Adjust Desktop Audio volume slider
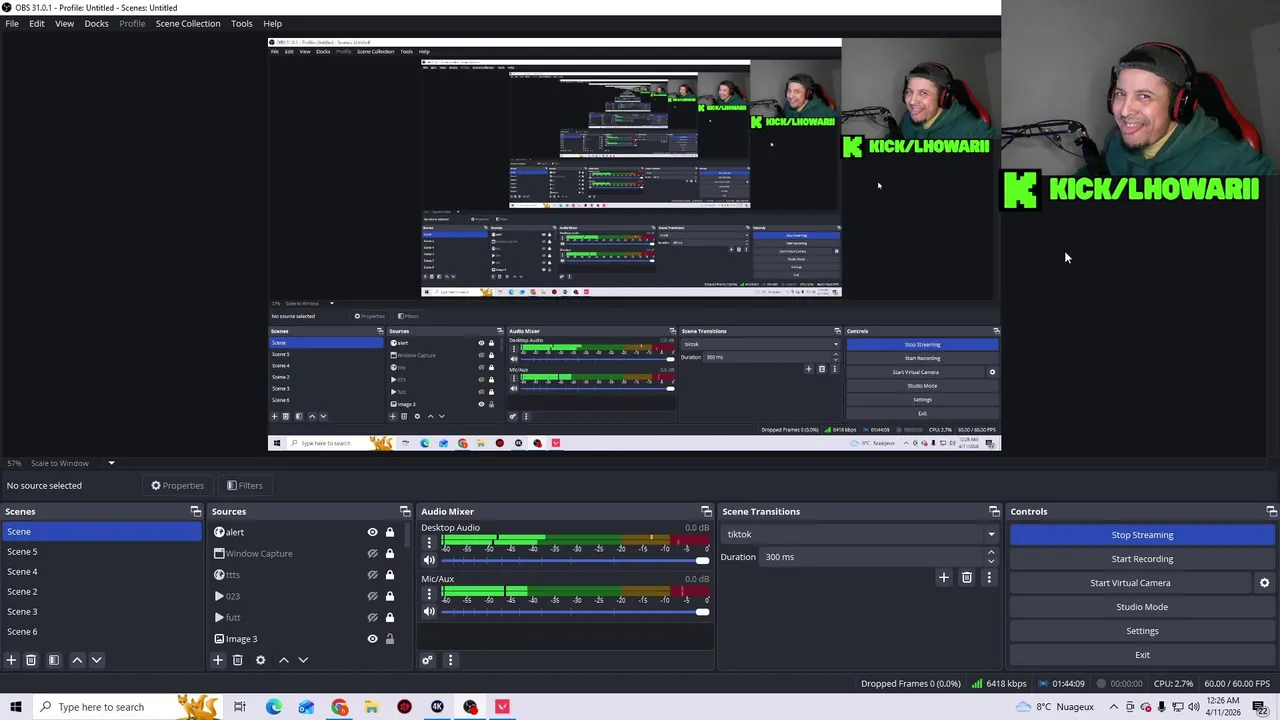The height and width of the screenshot is (720, 1280). (575, 560)
